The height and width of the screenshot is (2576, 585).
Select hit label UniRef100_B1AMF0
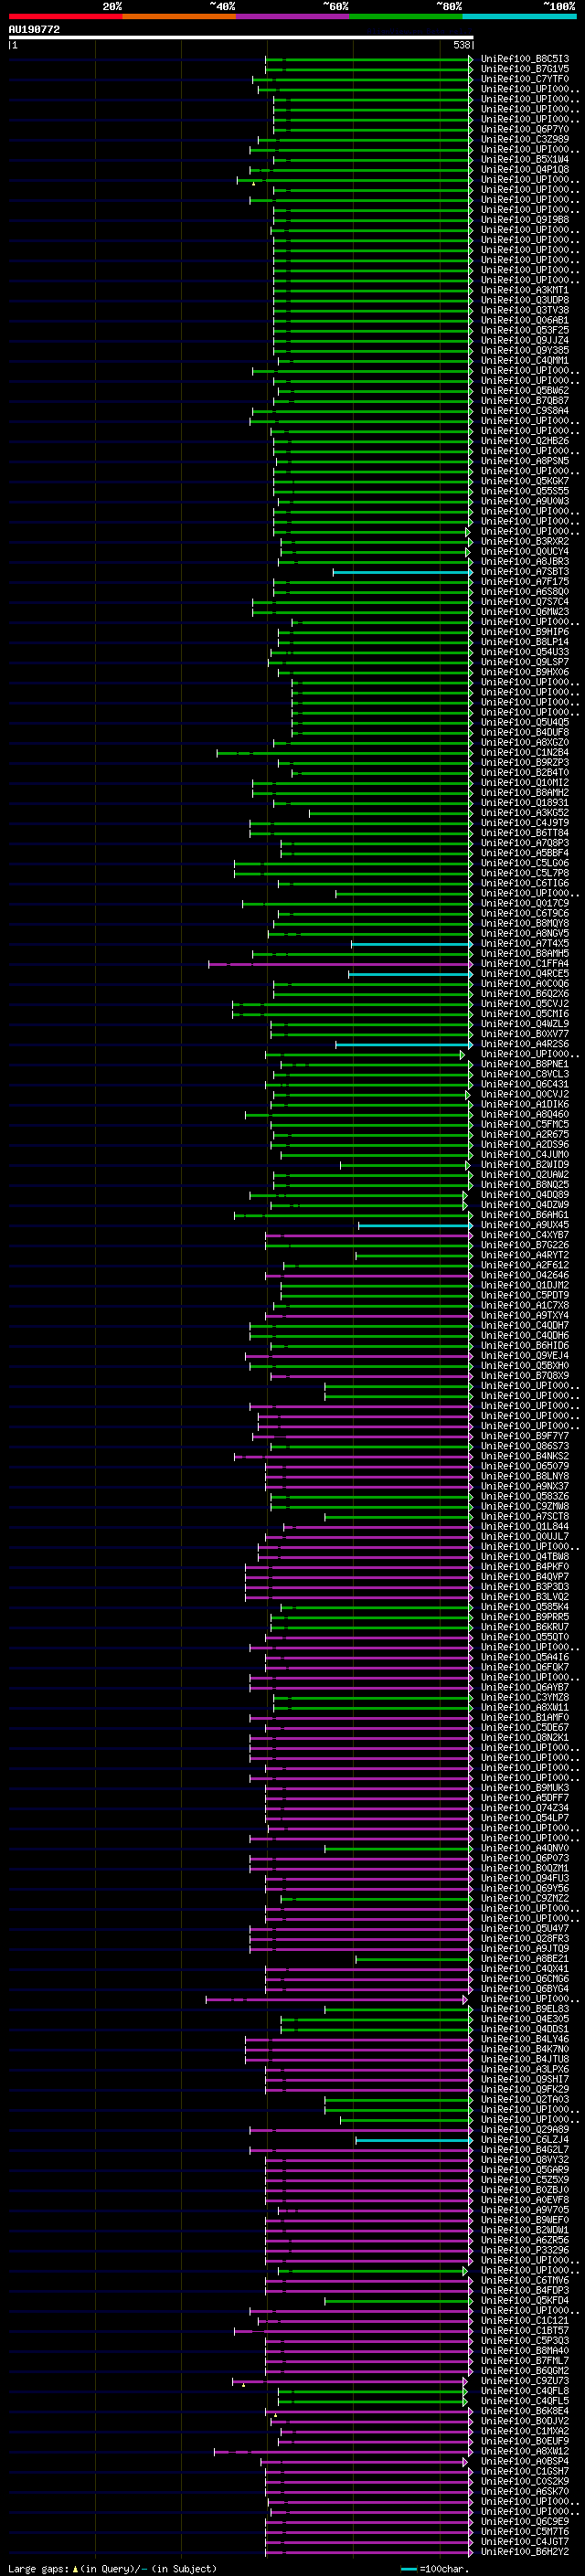point(525,1717)
